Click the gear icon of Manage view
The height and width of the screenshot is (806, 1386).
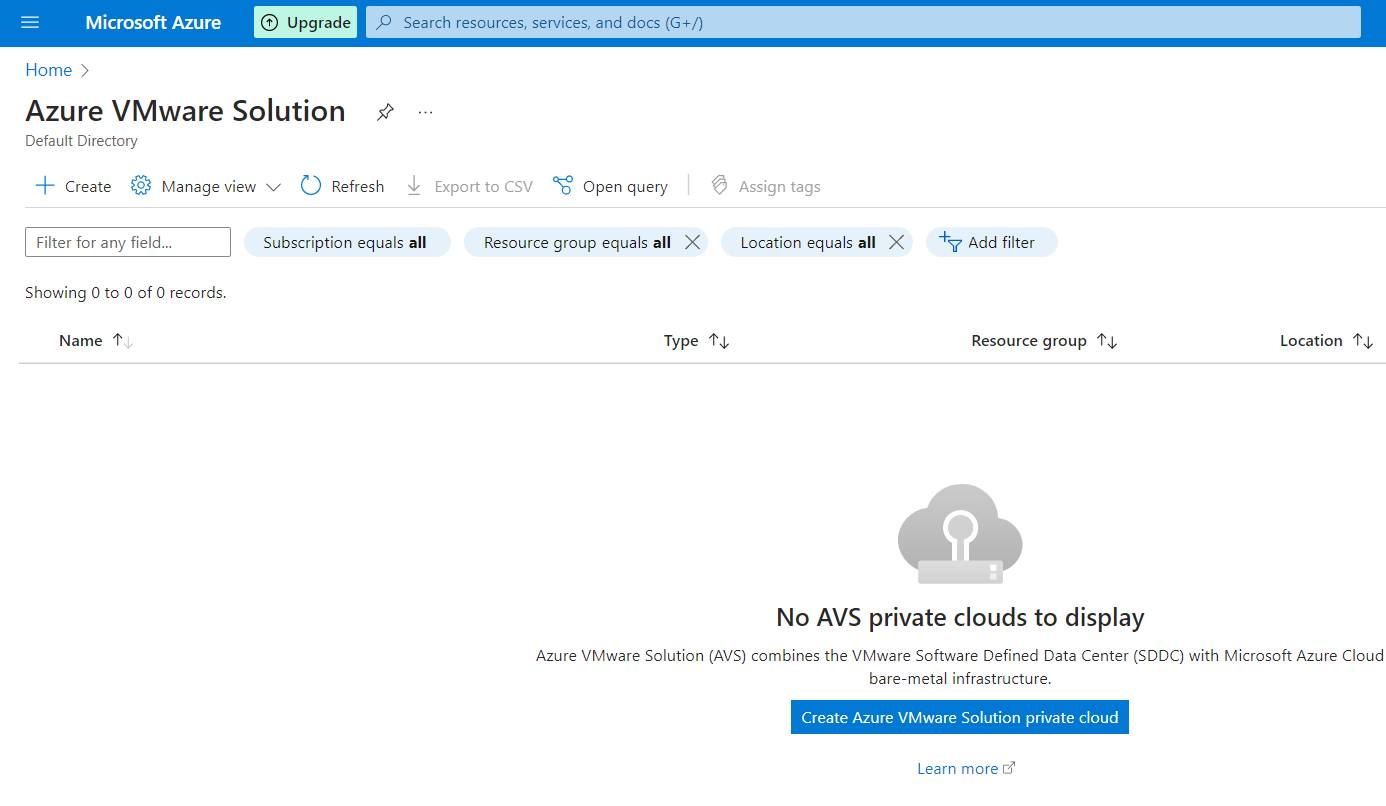click(141, 186)
